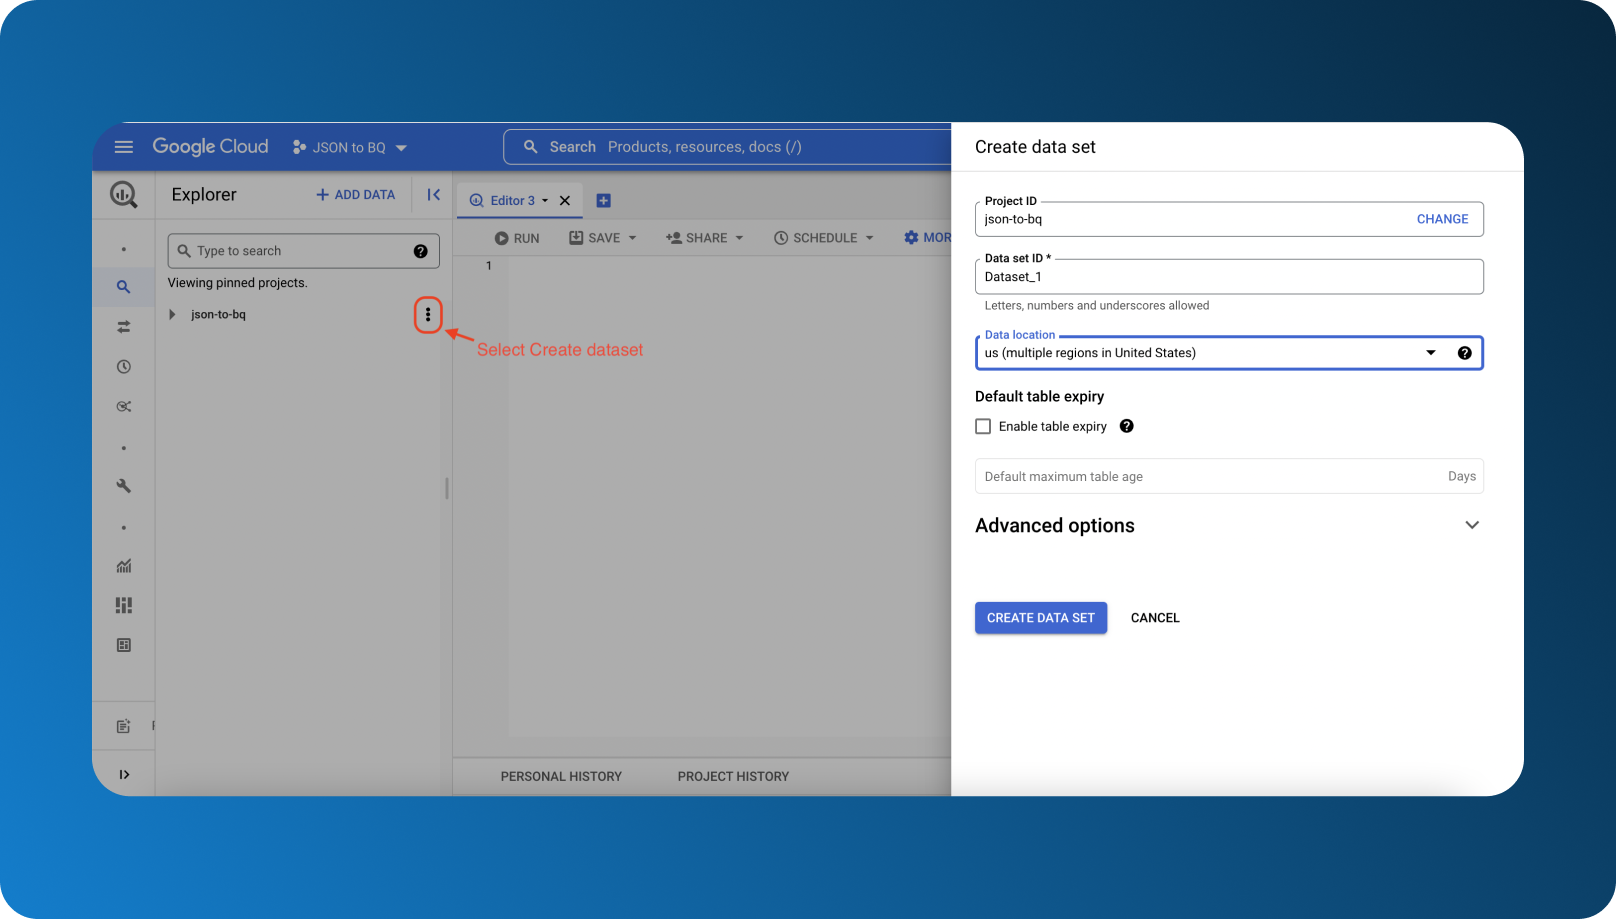
Task: Collapse the Explorer panel with the arrow toggle
Action: tap(432, 195)
